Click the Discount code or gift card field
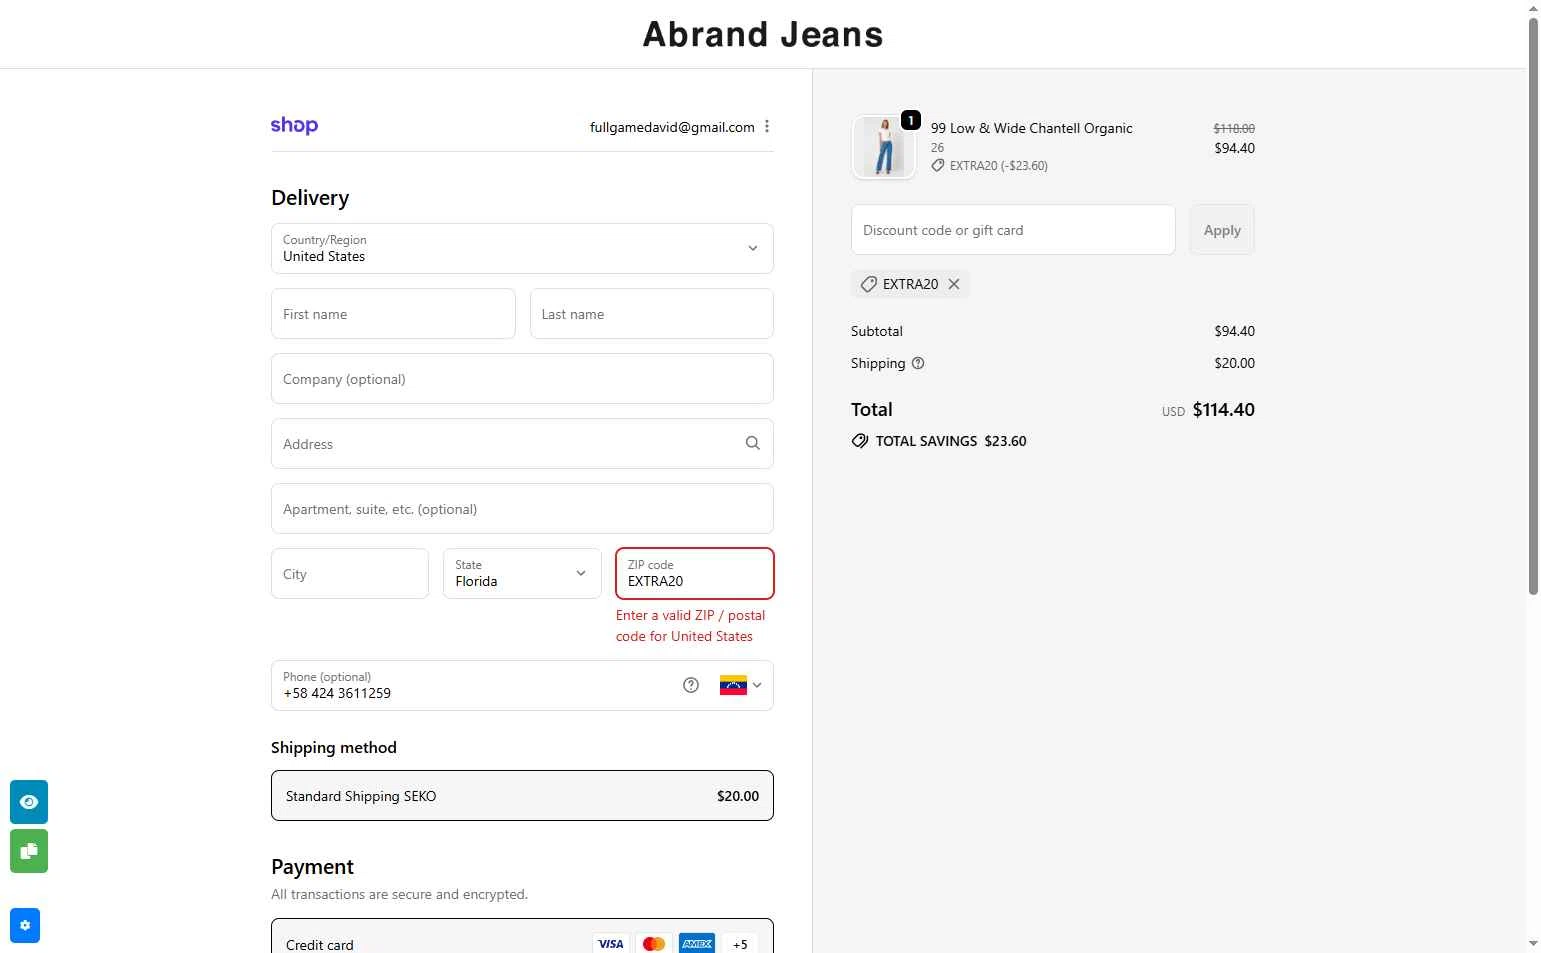 pos(1013,230)
